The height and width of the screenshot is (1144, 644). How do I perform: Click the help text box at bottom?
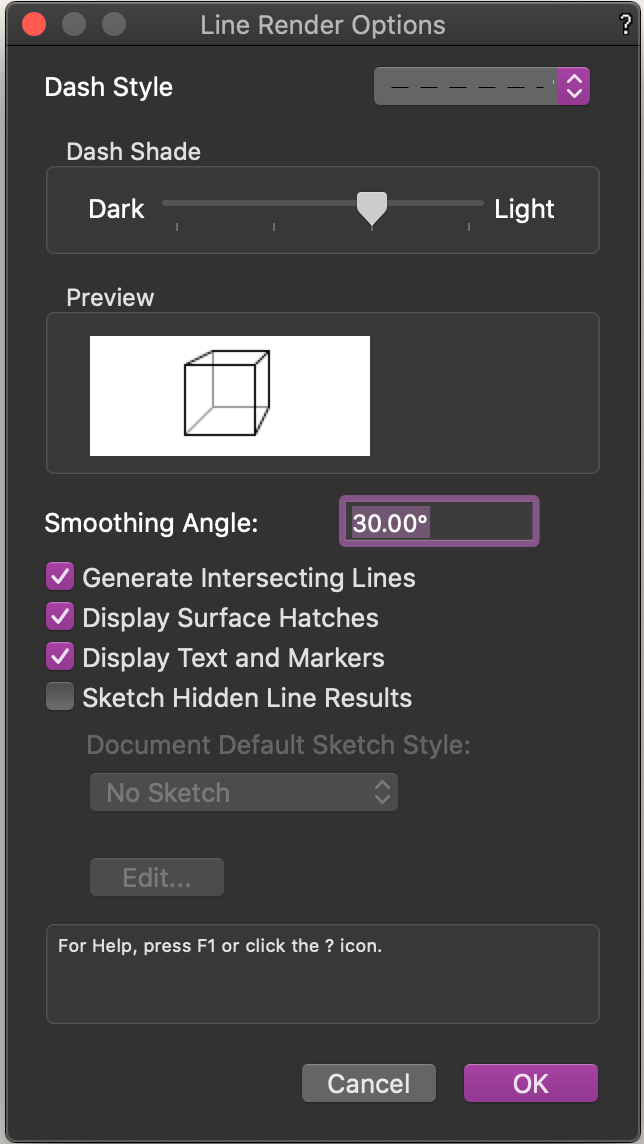(322, 973)
